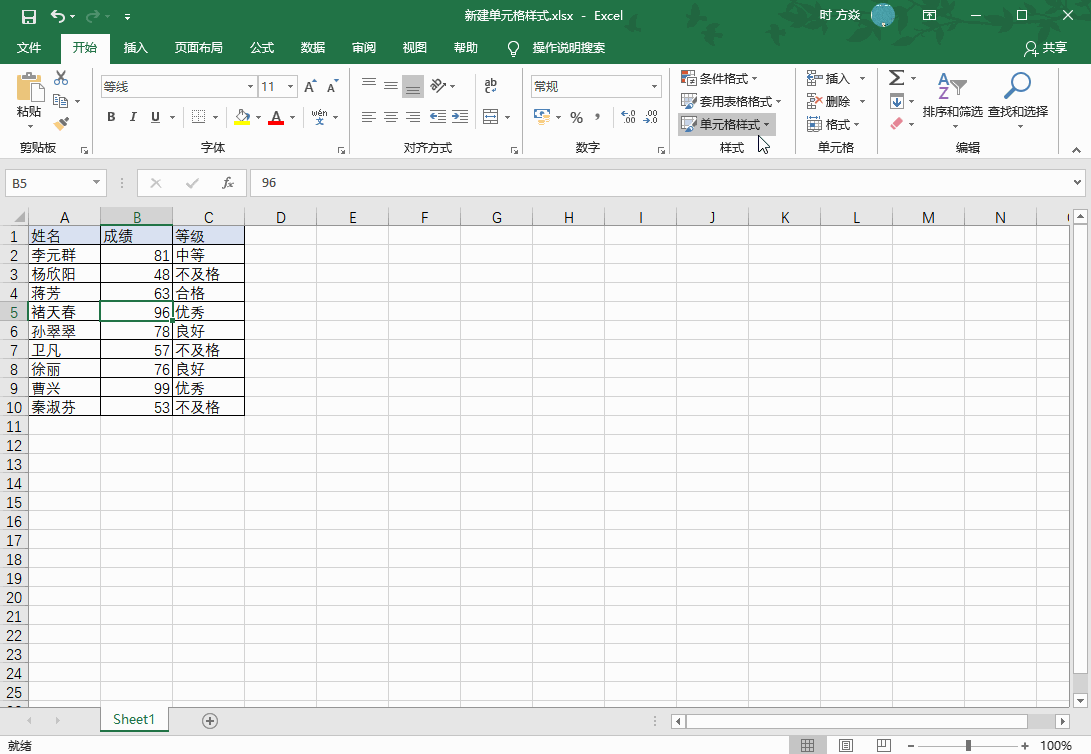This screenshot has width=1091, height=754.
Task: Increase font size with the large A icon
Action: point(310,86)
